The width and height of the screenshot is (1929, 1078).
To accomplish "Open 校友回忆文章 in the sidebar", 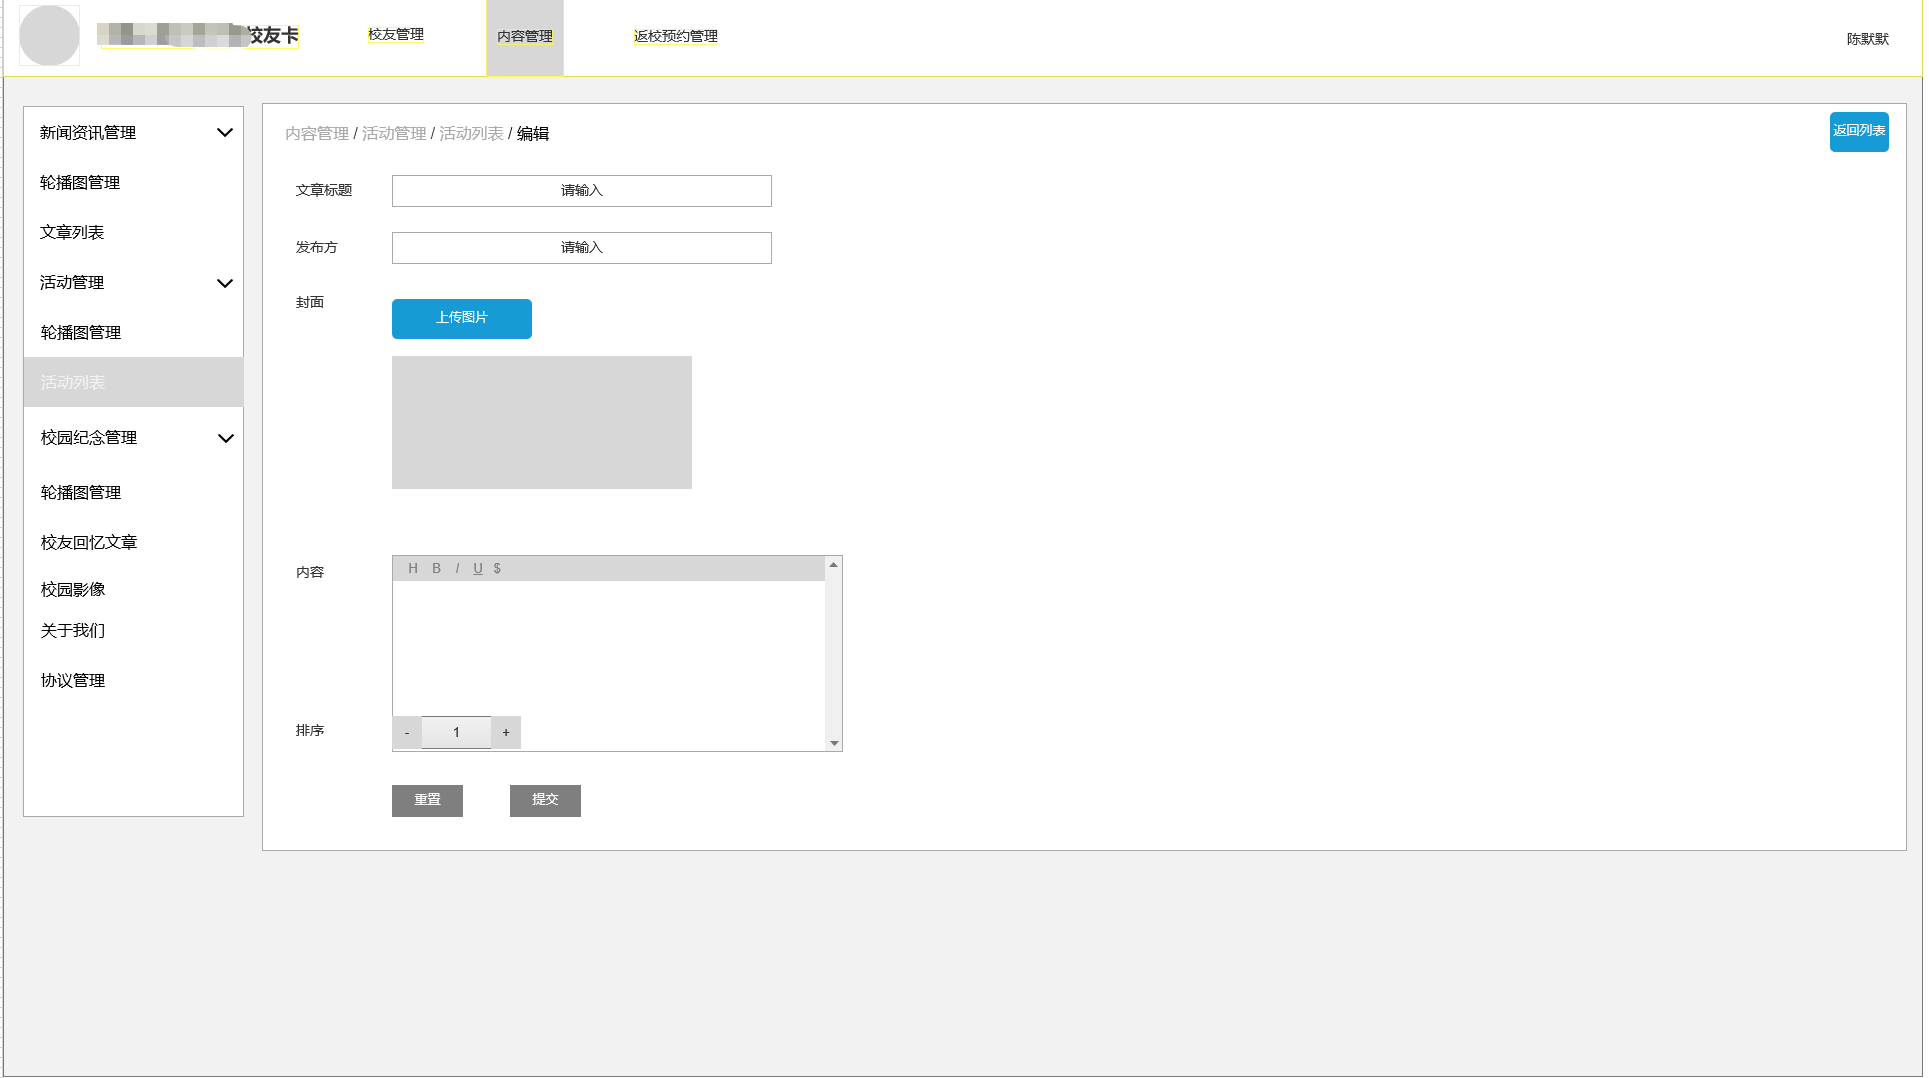I will point(89,542).
